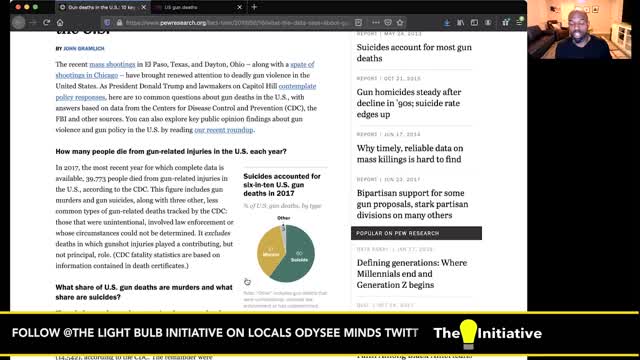This screenshot has height=360, width=640.
Task: Click the presenter webcam video thumbnail
Action: [x=579, y=29]
